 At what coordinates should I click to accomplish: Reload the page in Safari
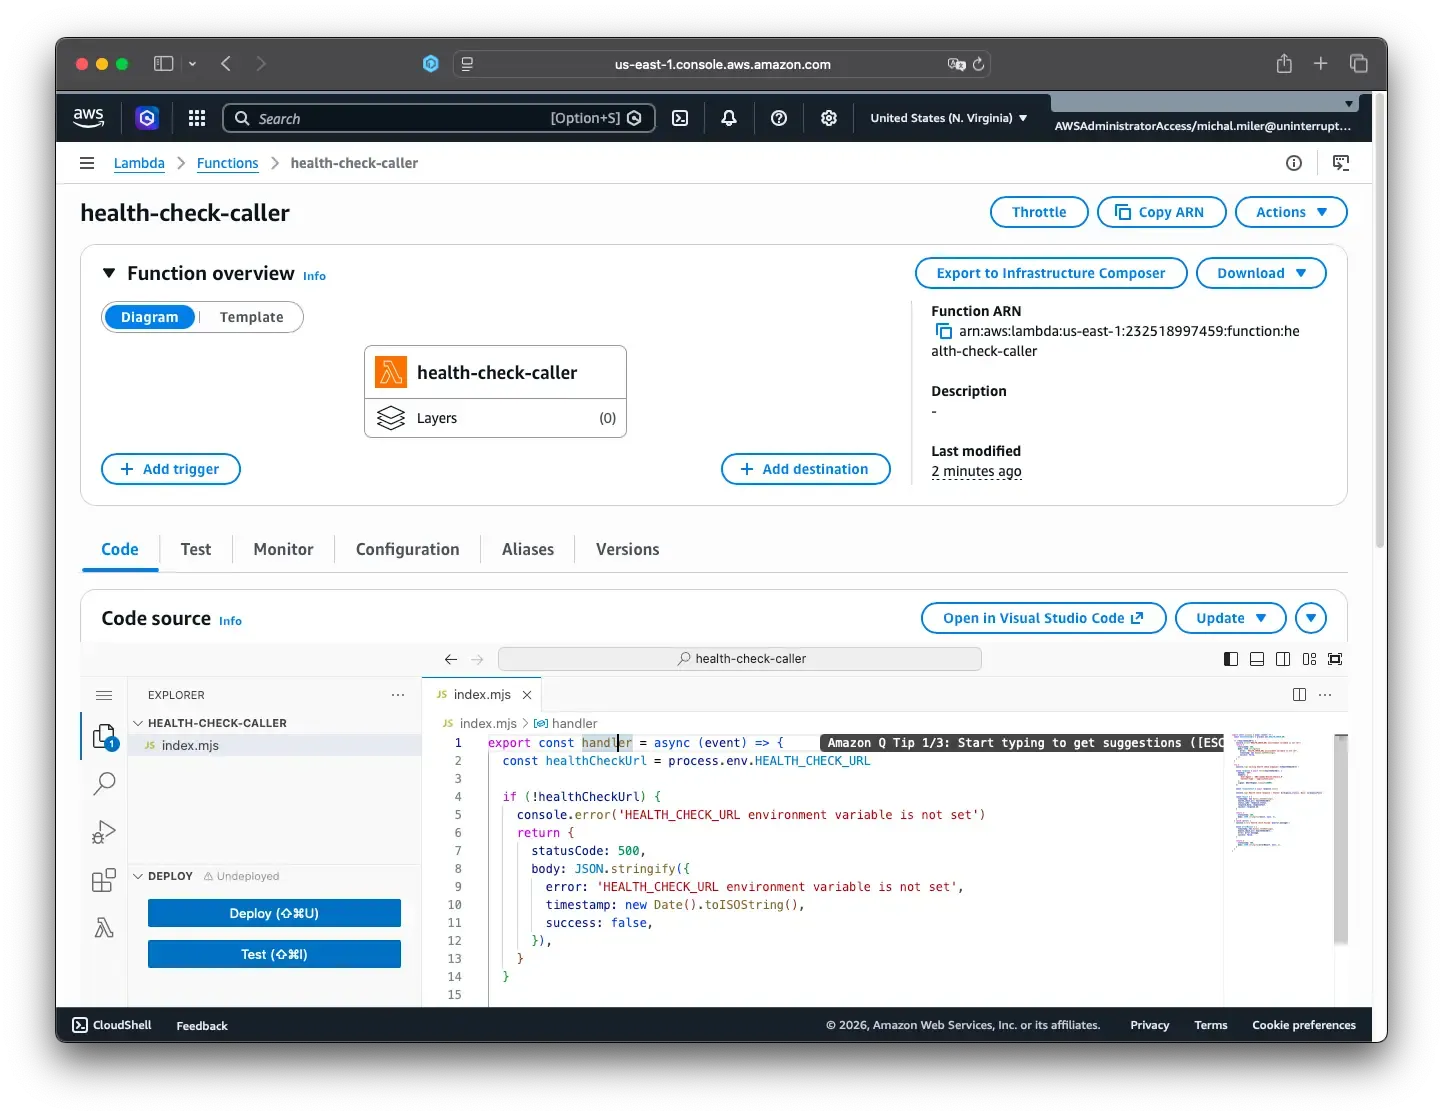(x=979, y=64)
